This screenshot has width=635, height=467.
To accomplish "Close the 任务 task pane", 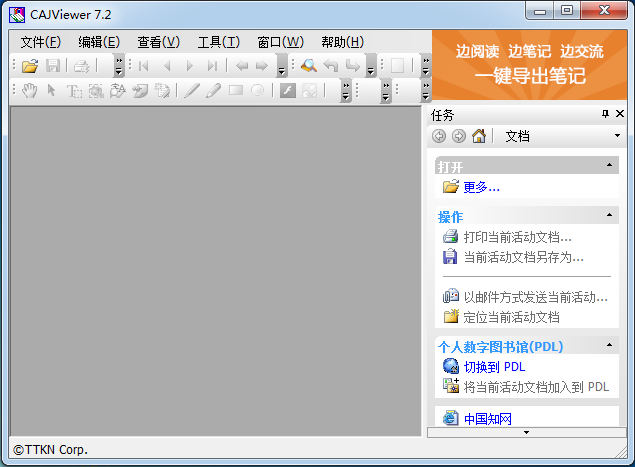I will [620, 114].
